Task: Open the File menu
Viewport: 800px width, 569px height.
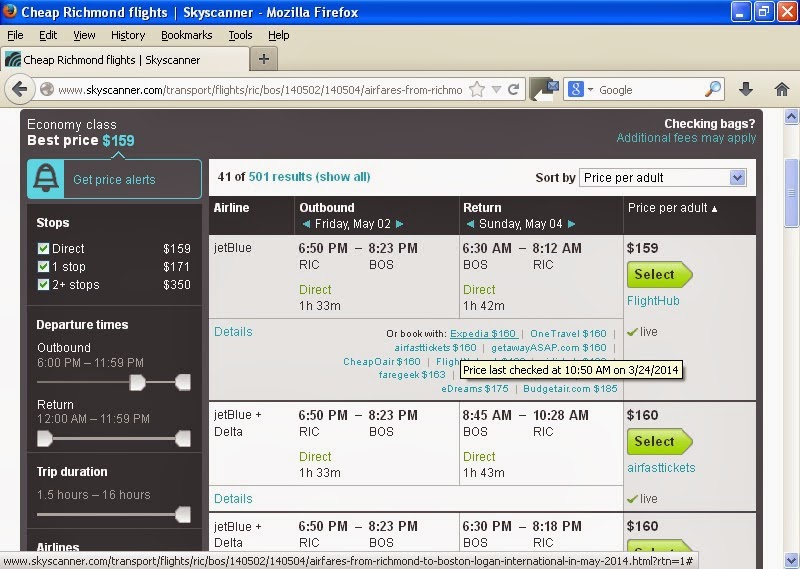Action: coord(15,35)
